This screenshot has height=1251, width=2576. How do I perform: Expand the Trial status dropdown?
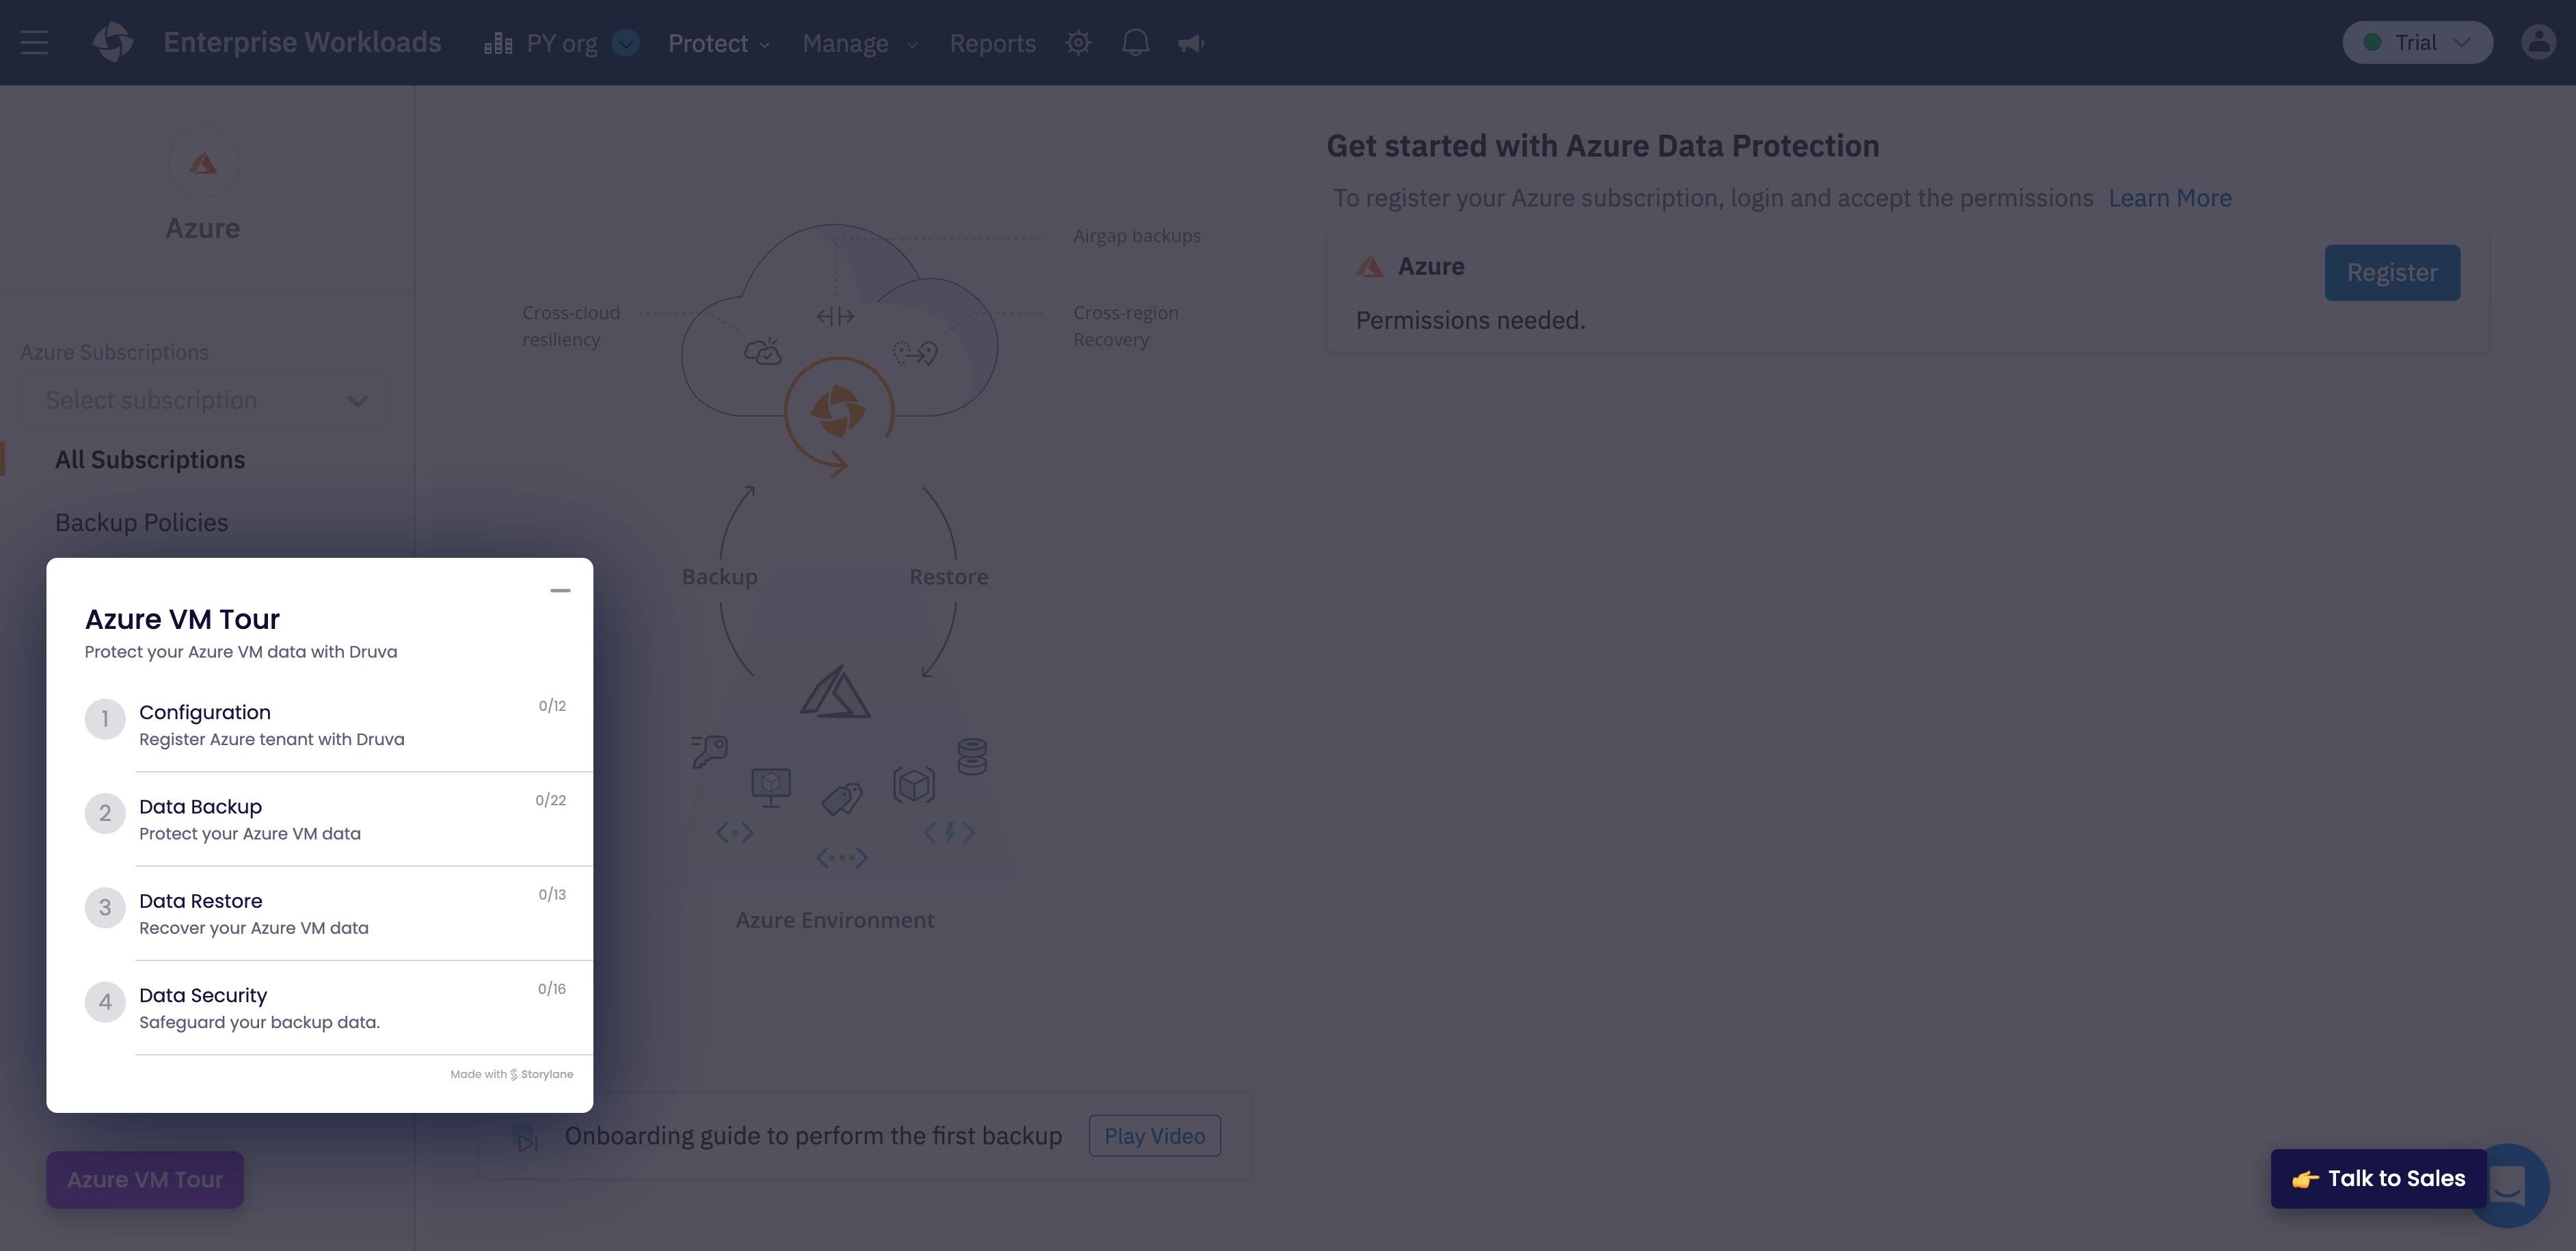click(x=2417, y=42)
